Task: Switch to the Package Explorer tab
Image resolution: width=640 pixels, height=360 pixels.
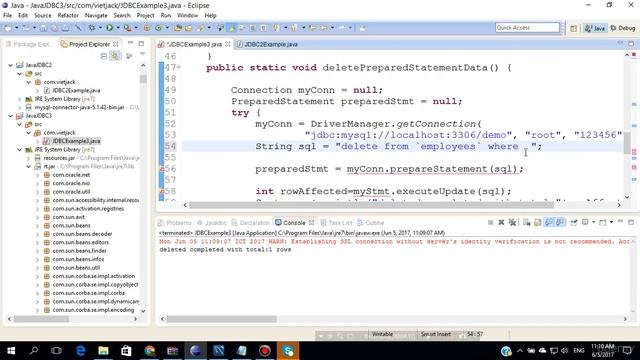Action: click(x=29, y=44)
